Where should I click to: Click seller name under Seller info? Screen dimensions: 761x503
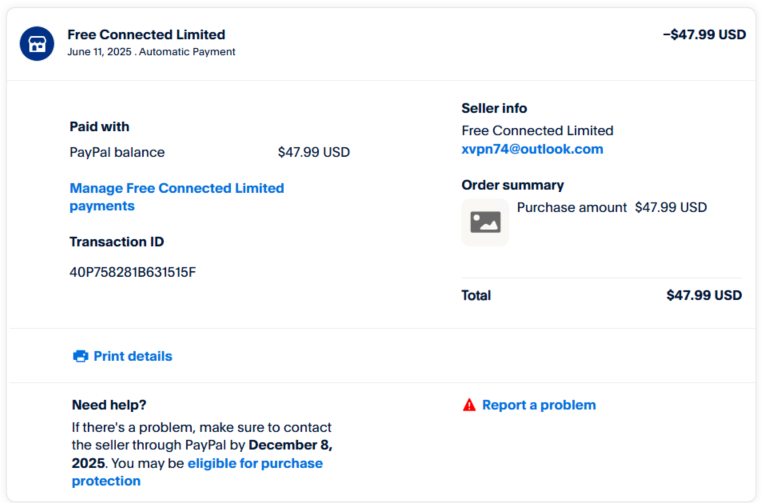tap(537, 131)
